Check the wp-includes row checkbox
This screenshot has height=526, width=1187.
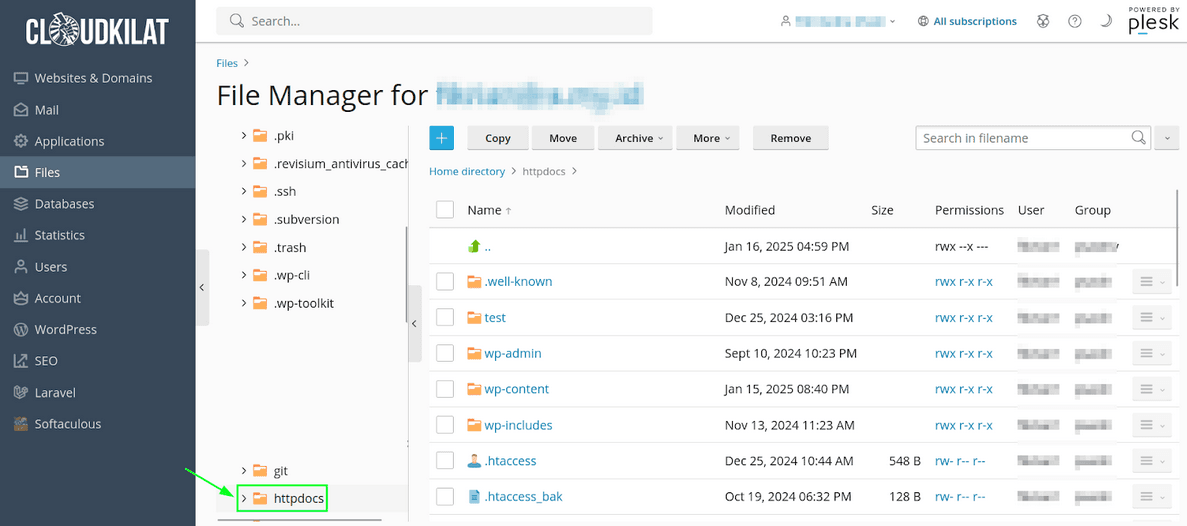[445, 425]
